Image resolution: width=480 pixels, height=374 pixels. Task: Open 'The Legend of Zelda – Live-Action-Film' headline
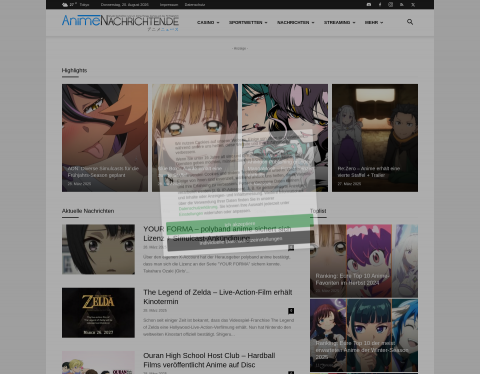click(218, 297)
